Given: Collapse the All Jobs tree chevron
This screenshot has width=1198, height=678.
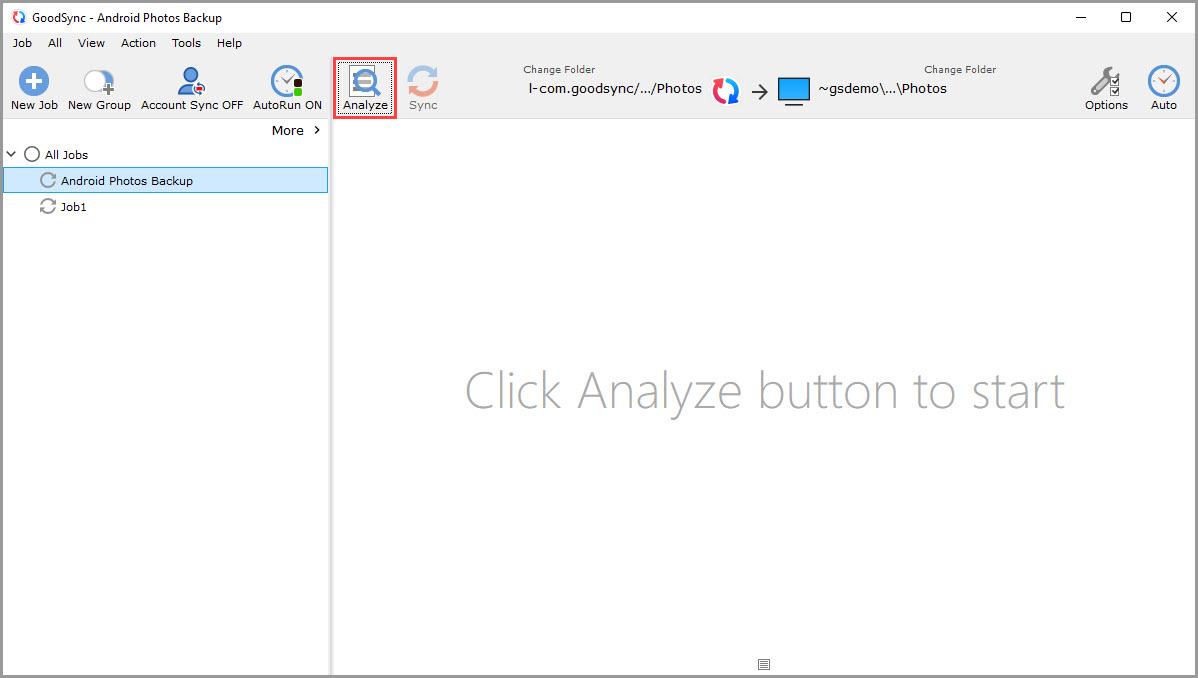Looking at the screenshot, I should click(x=11, y=154).
